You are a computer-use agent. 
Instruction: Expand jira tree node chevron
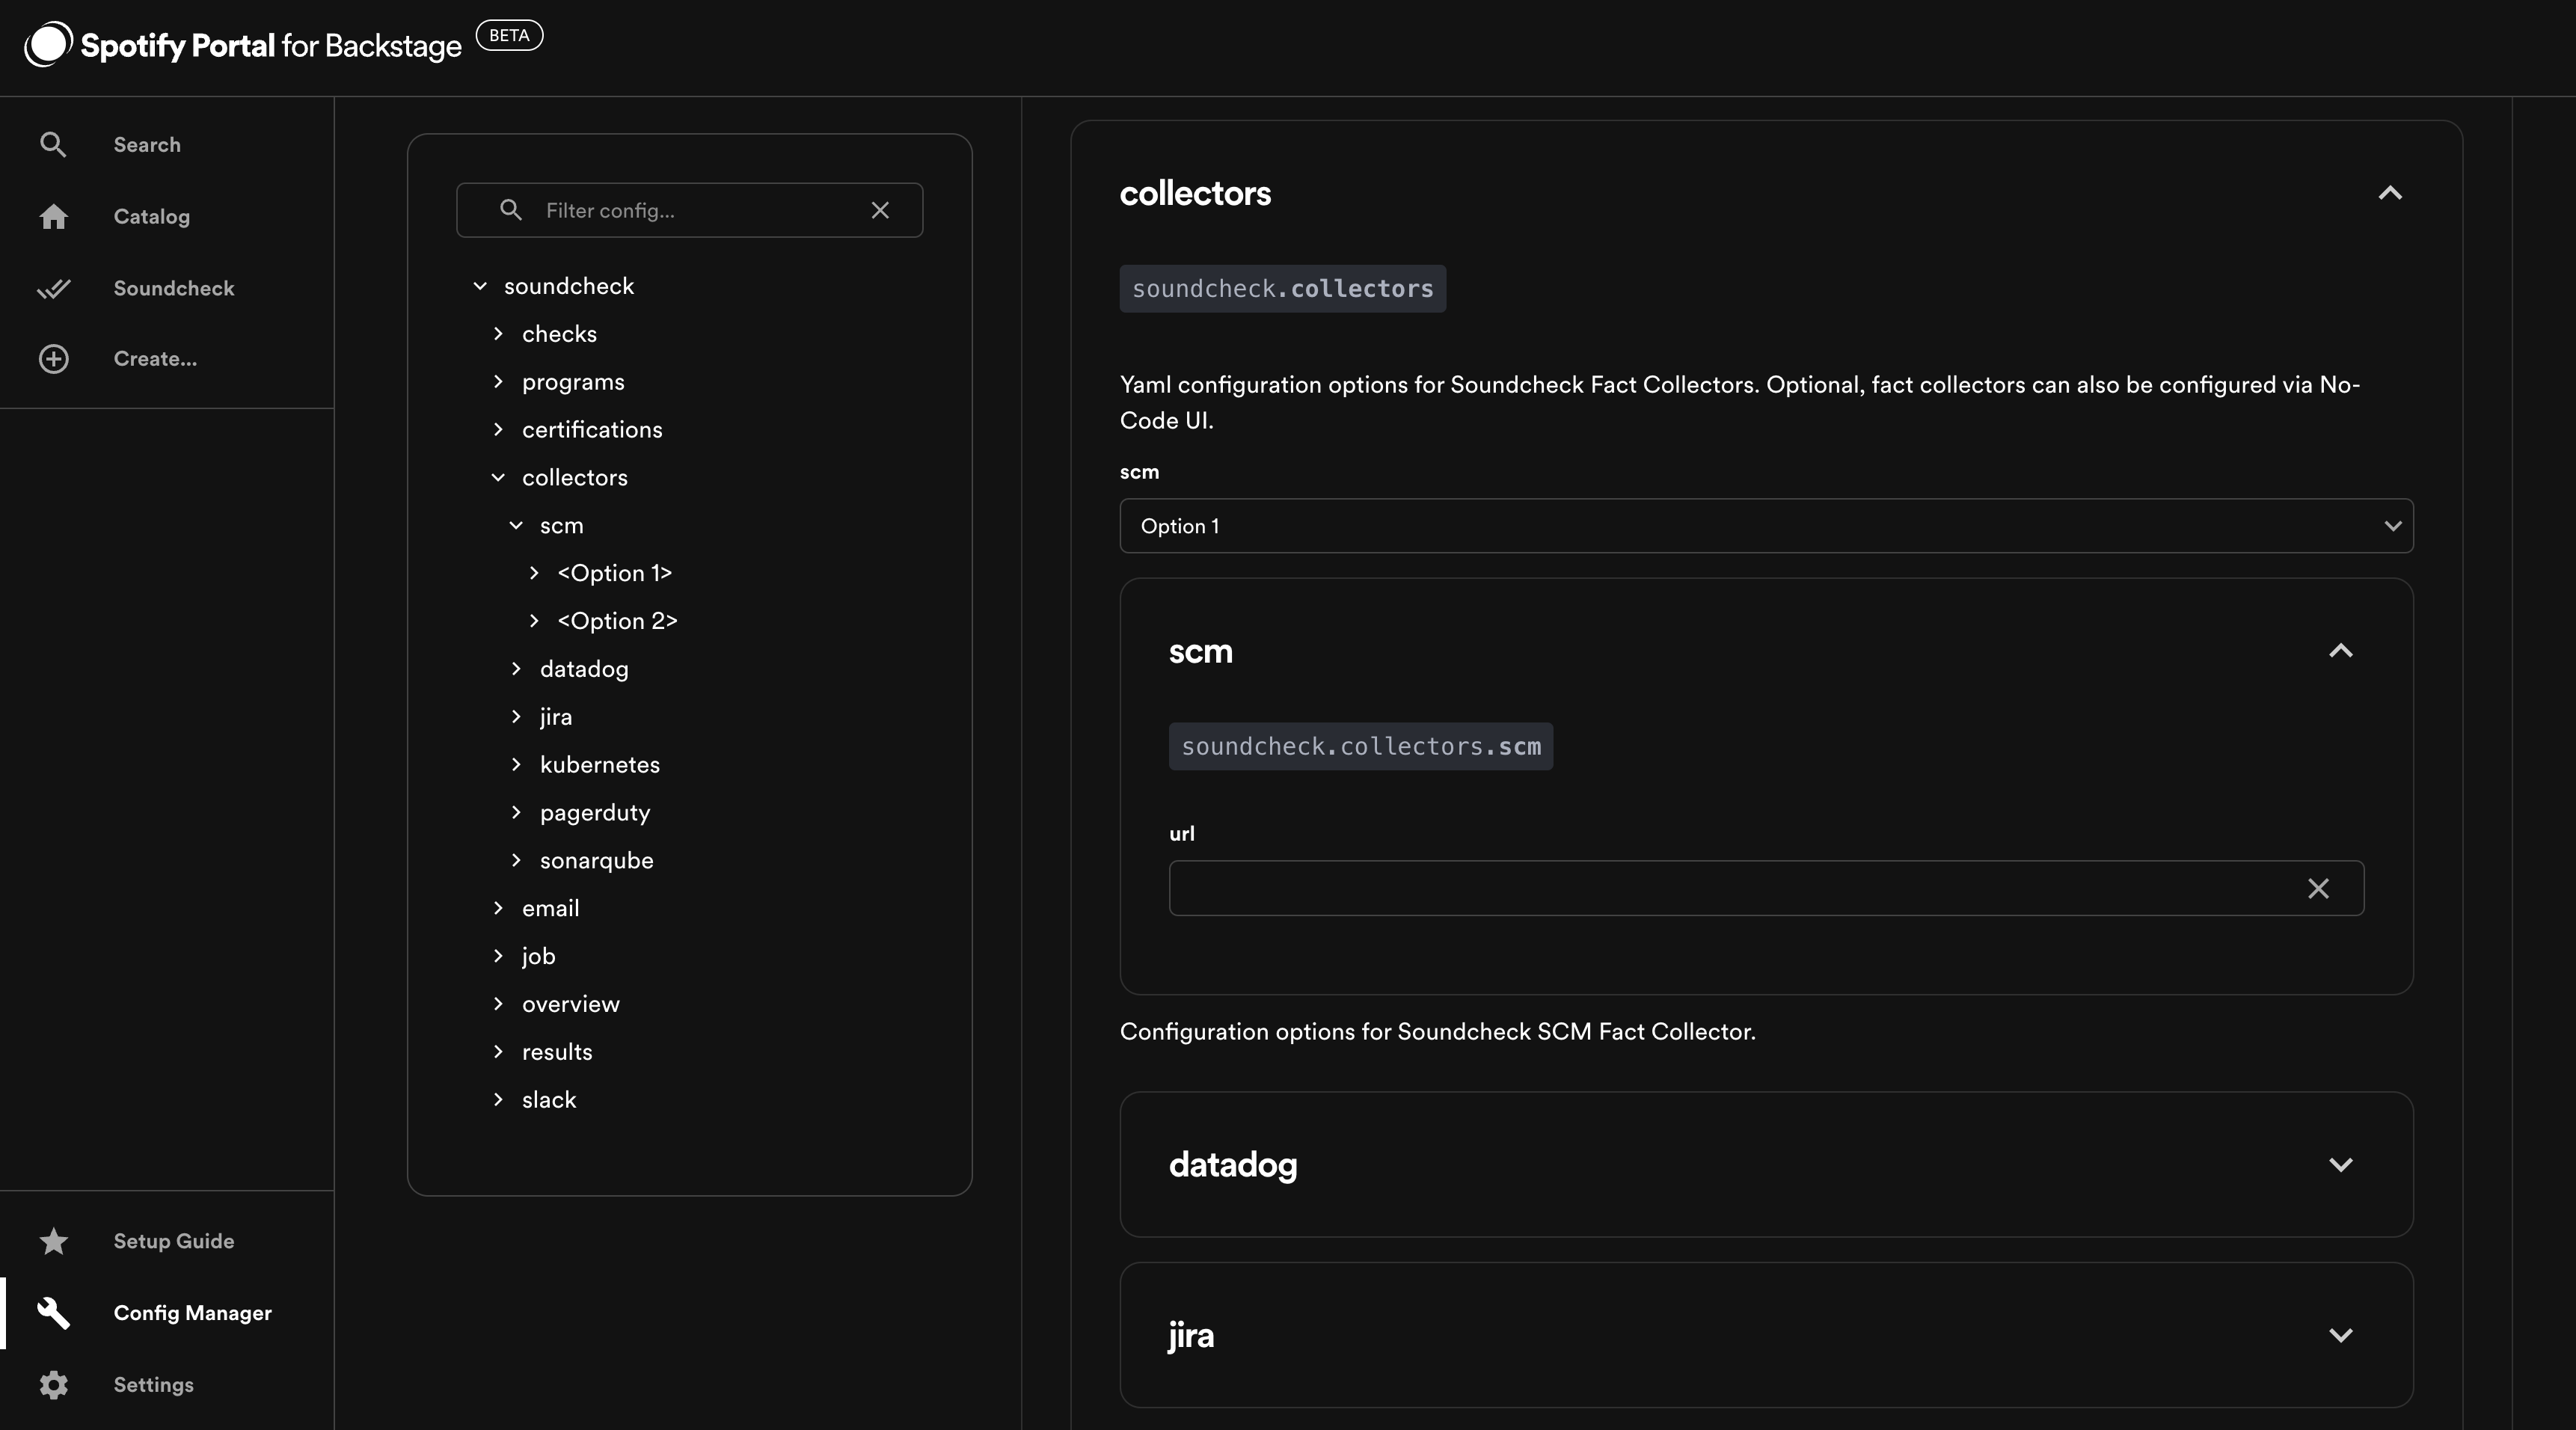[x=516, y=717]
